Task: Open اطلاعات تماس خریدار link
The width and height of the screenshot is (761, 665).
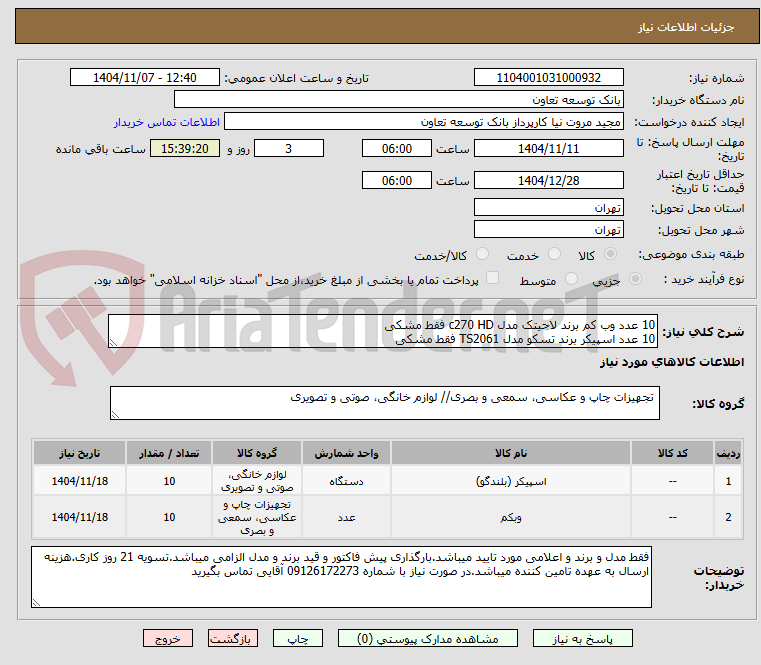Action: click(167, 122)
